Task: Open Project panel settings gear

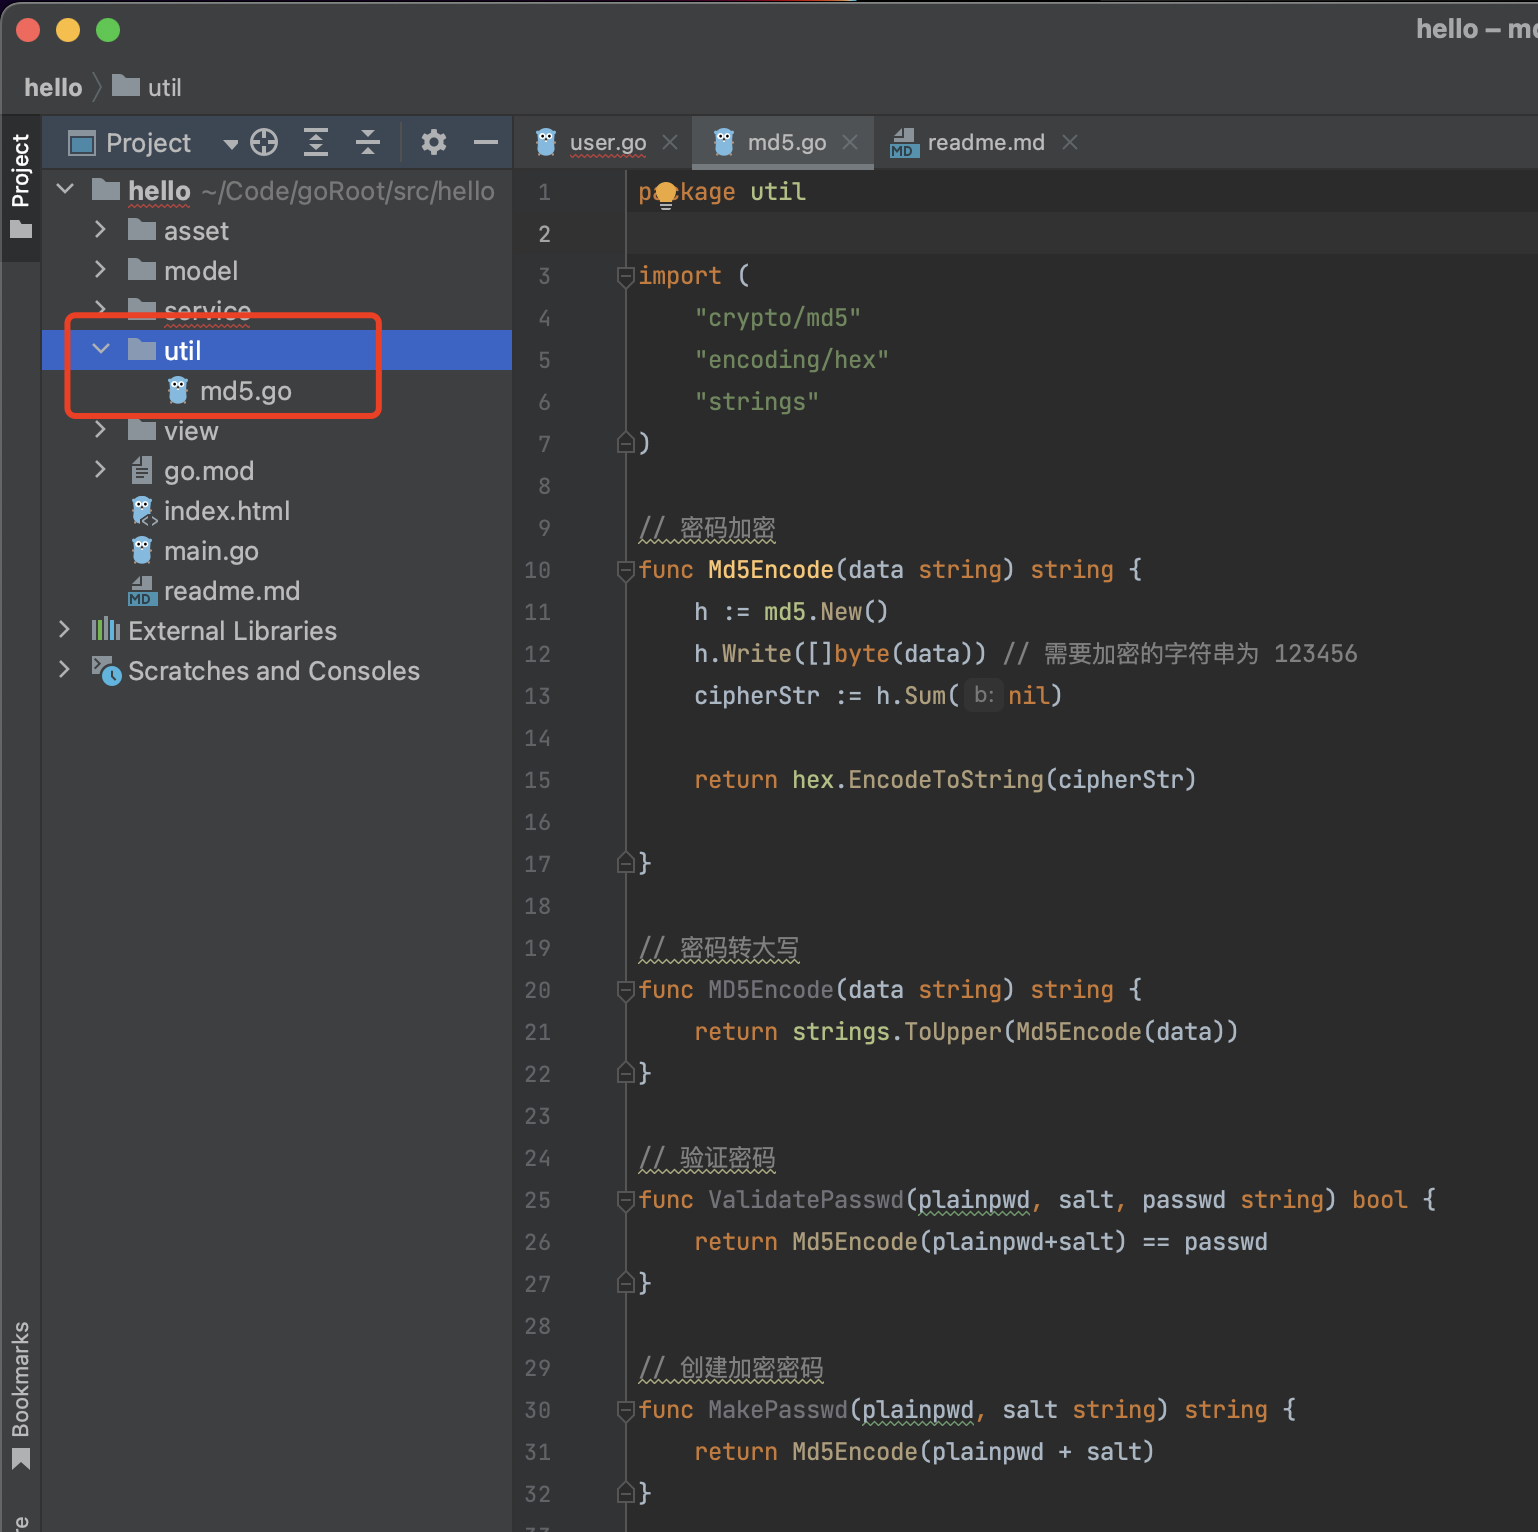Action: [433, 142]
